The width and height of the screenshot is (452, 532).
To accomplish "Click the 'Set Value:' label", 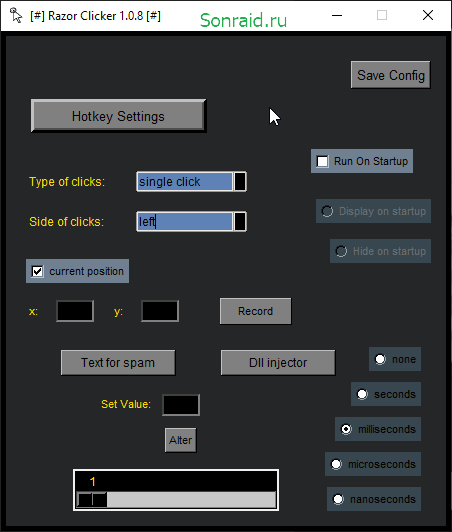I will click(x=126, y=404).
